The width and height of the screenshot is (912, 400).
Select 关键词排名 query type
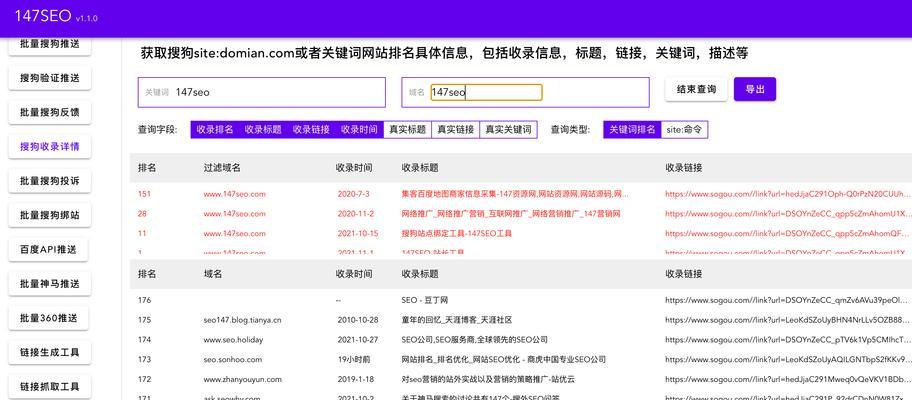pyautogui.click(x=632, y=130)
